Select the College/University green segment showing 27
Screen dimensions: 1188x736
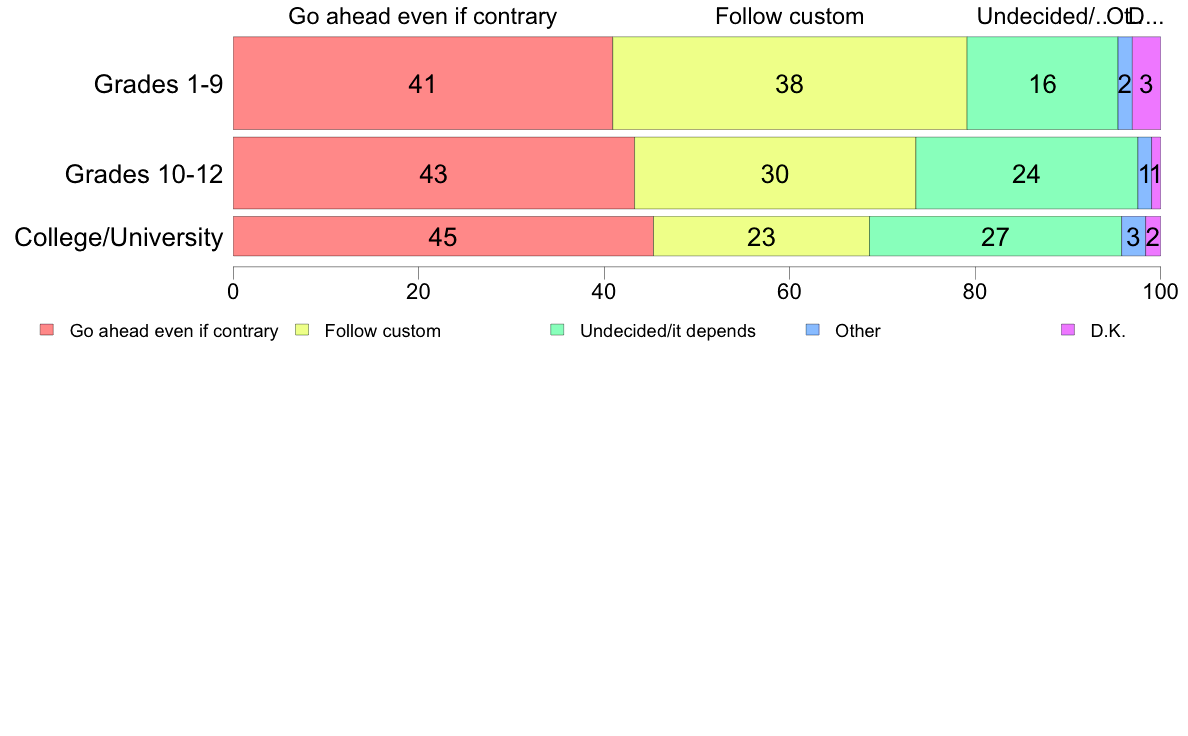click(996, 236)
